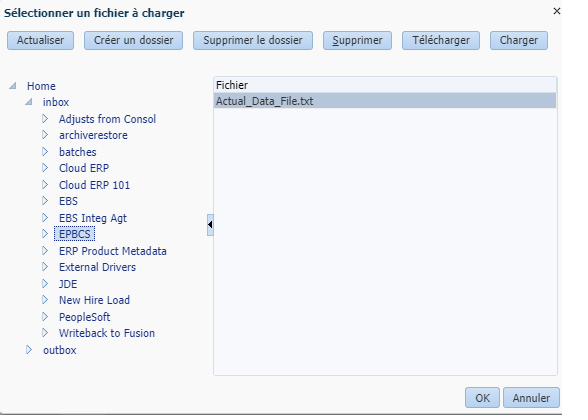
Task: Click the Actualiser button
Action: [x=40, y=40]
